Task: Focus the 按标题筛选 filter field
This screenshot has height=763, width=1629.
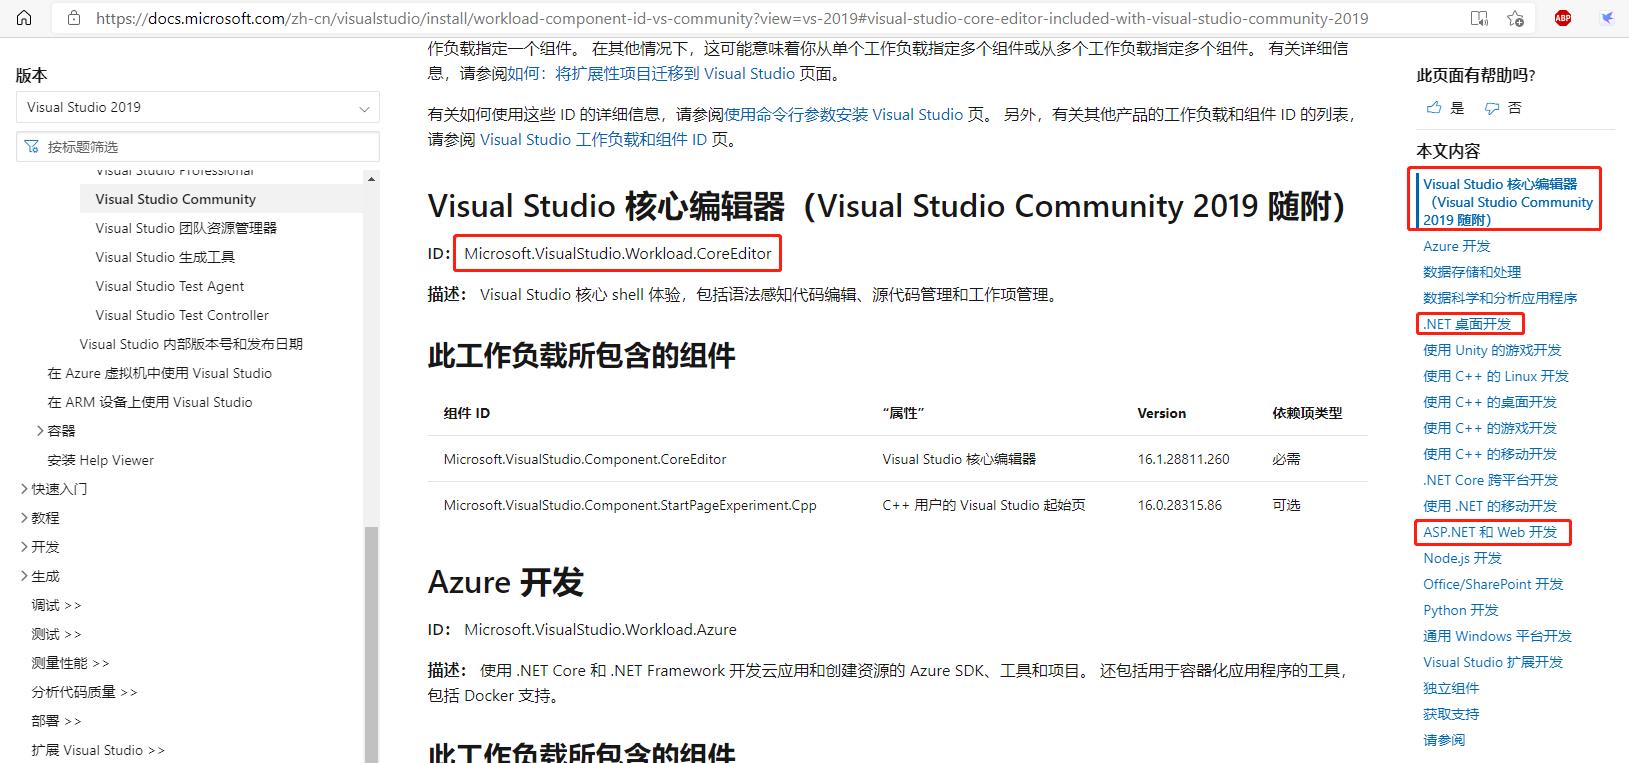Action: pos(198,146)
